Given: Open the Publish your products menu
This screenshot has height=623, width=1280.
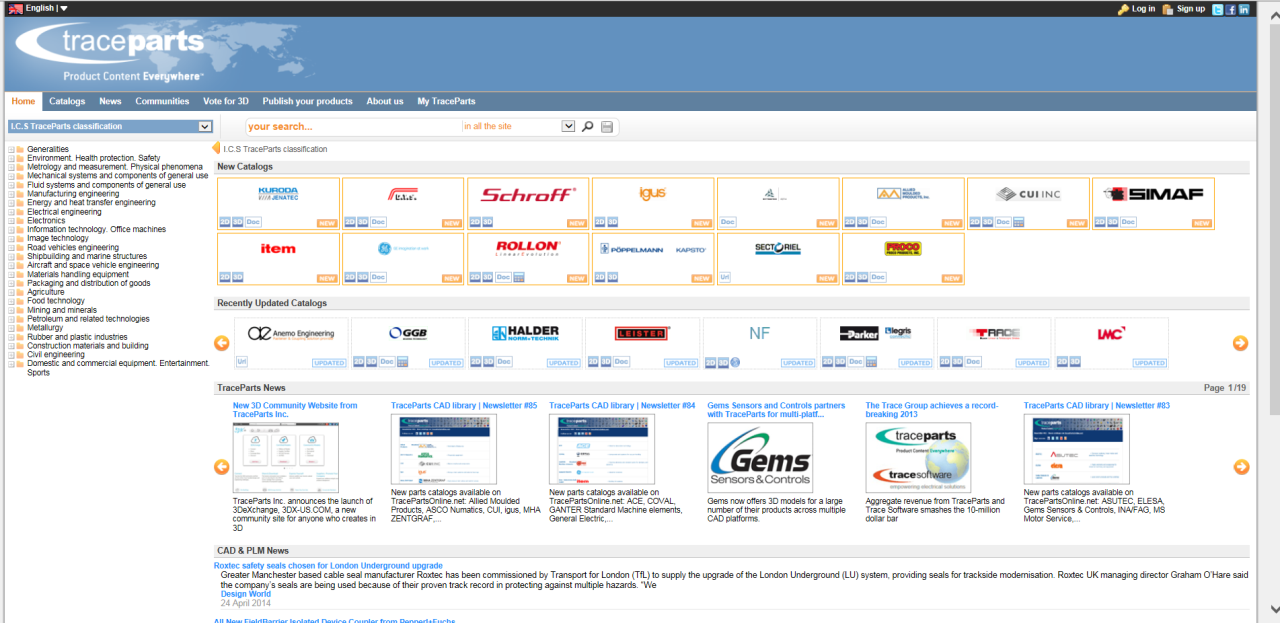Looking at the screenshot, I should click(308, 101).
